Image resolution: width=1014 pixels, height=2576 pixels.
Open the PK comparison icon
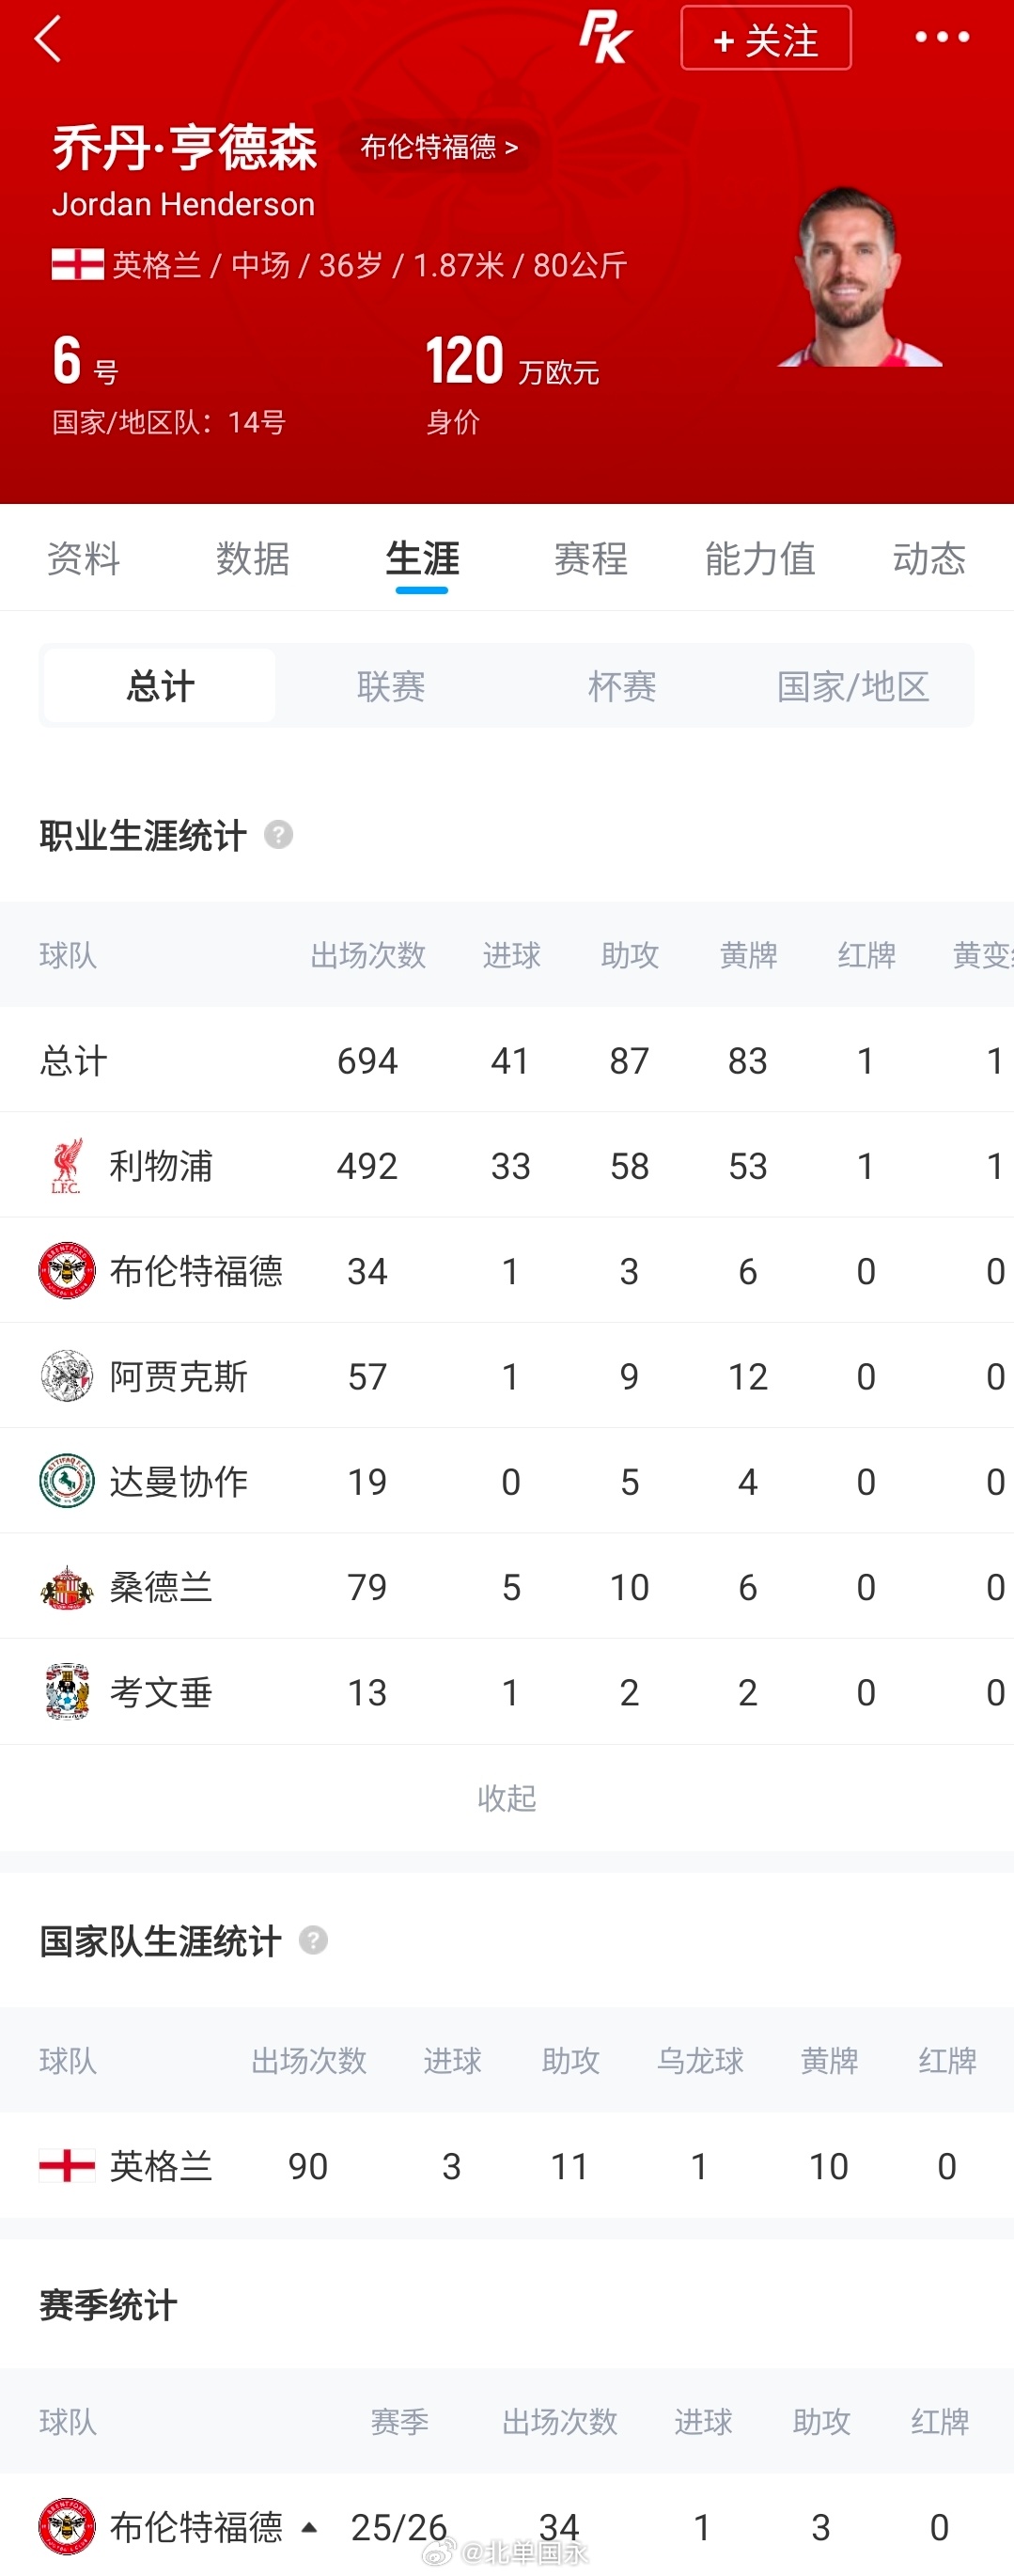click(605, 37)
